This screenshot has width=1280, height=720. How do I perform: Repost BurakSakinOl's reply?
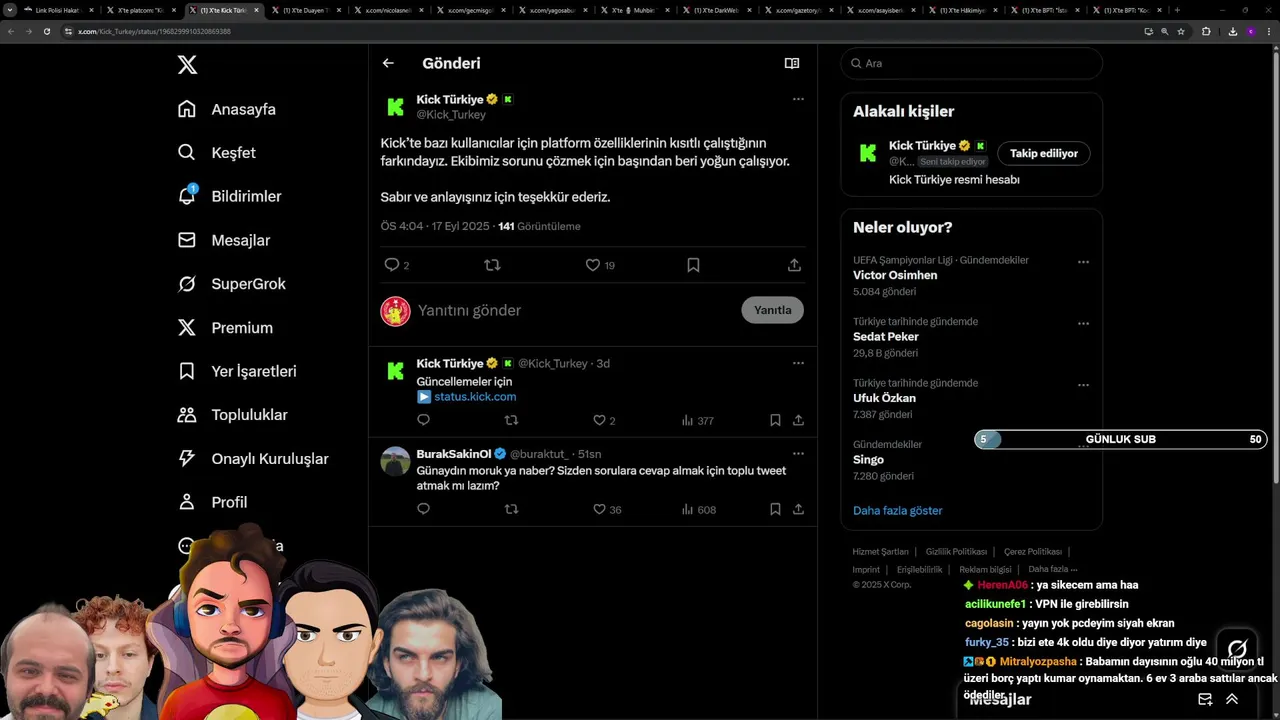[511, 509]
